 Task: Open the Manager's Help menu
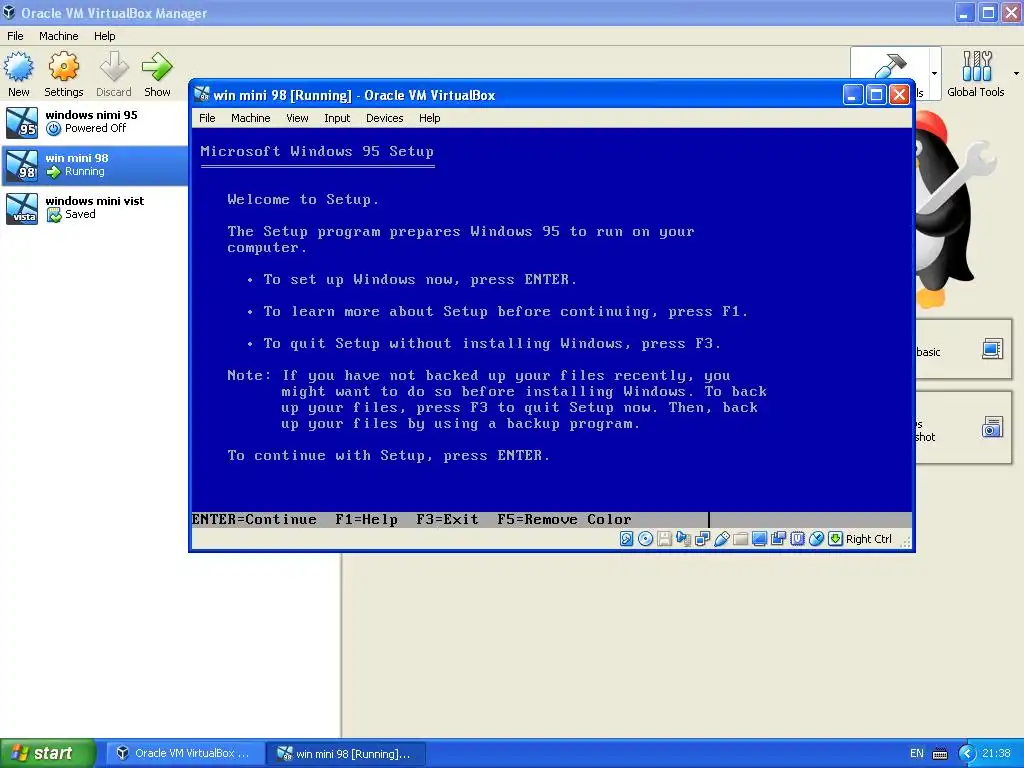point(104,36)
